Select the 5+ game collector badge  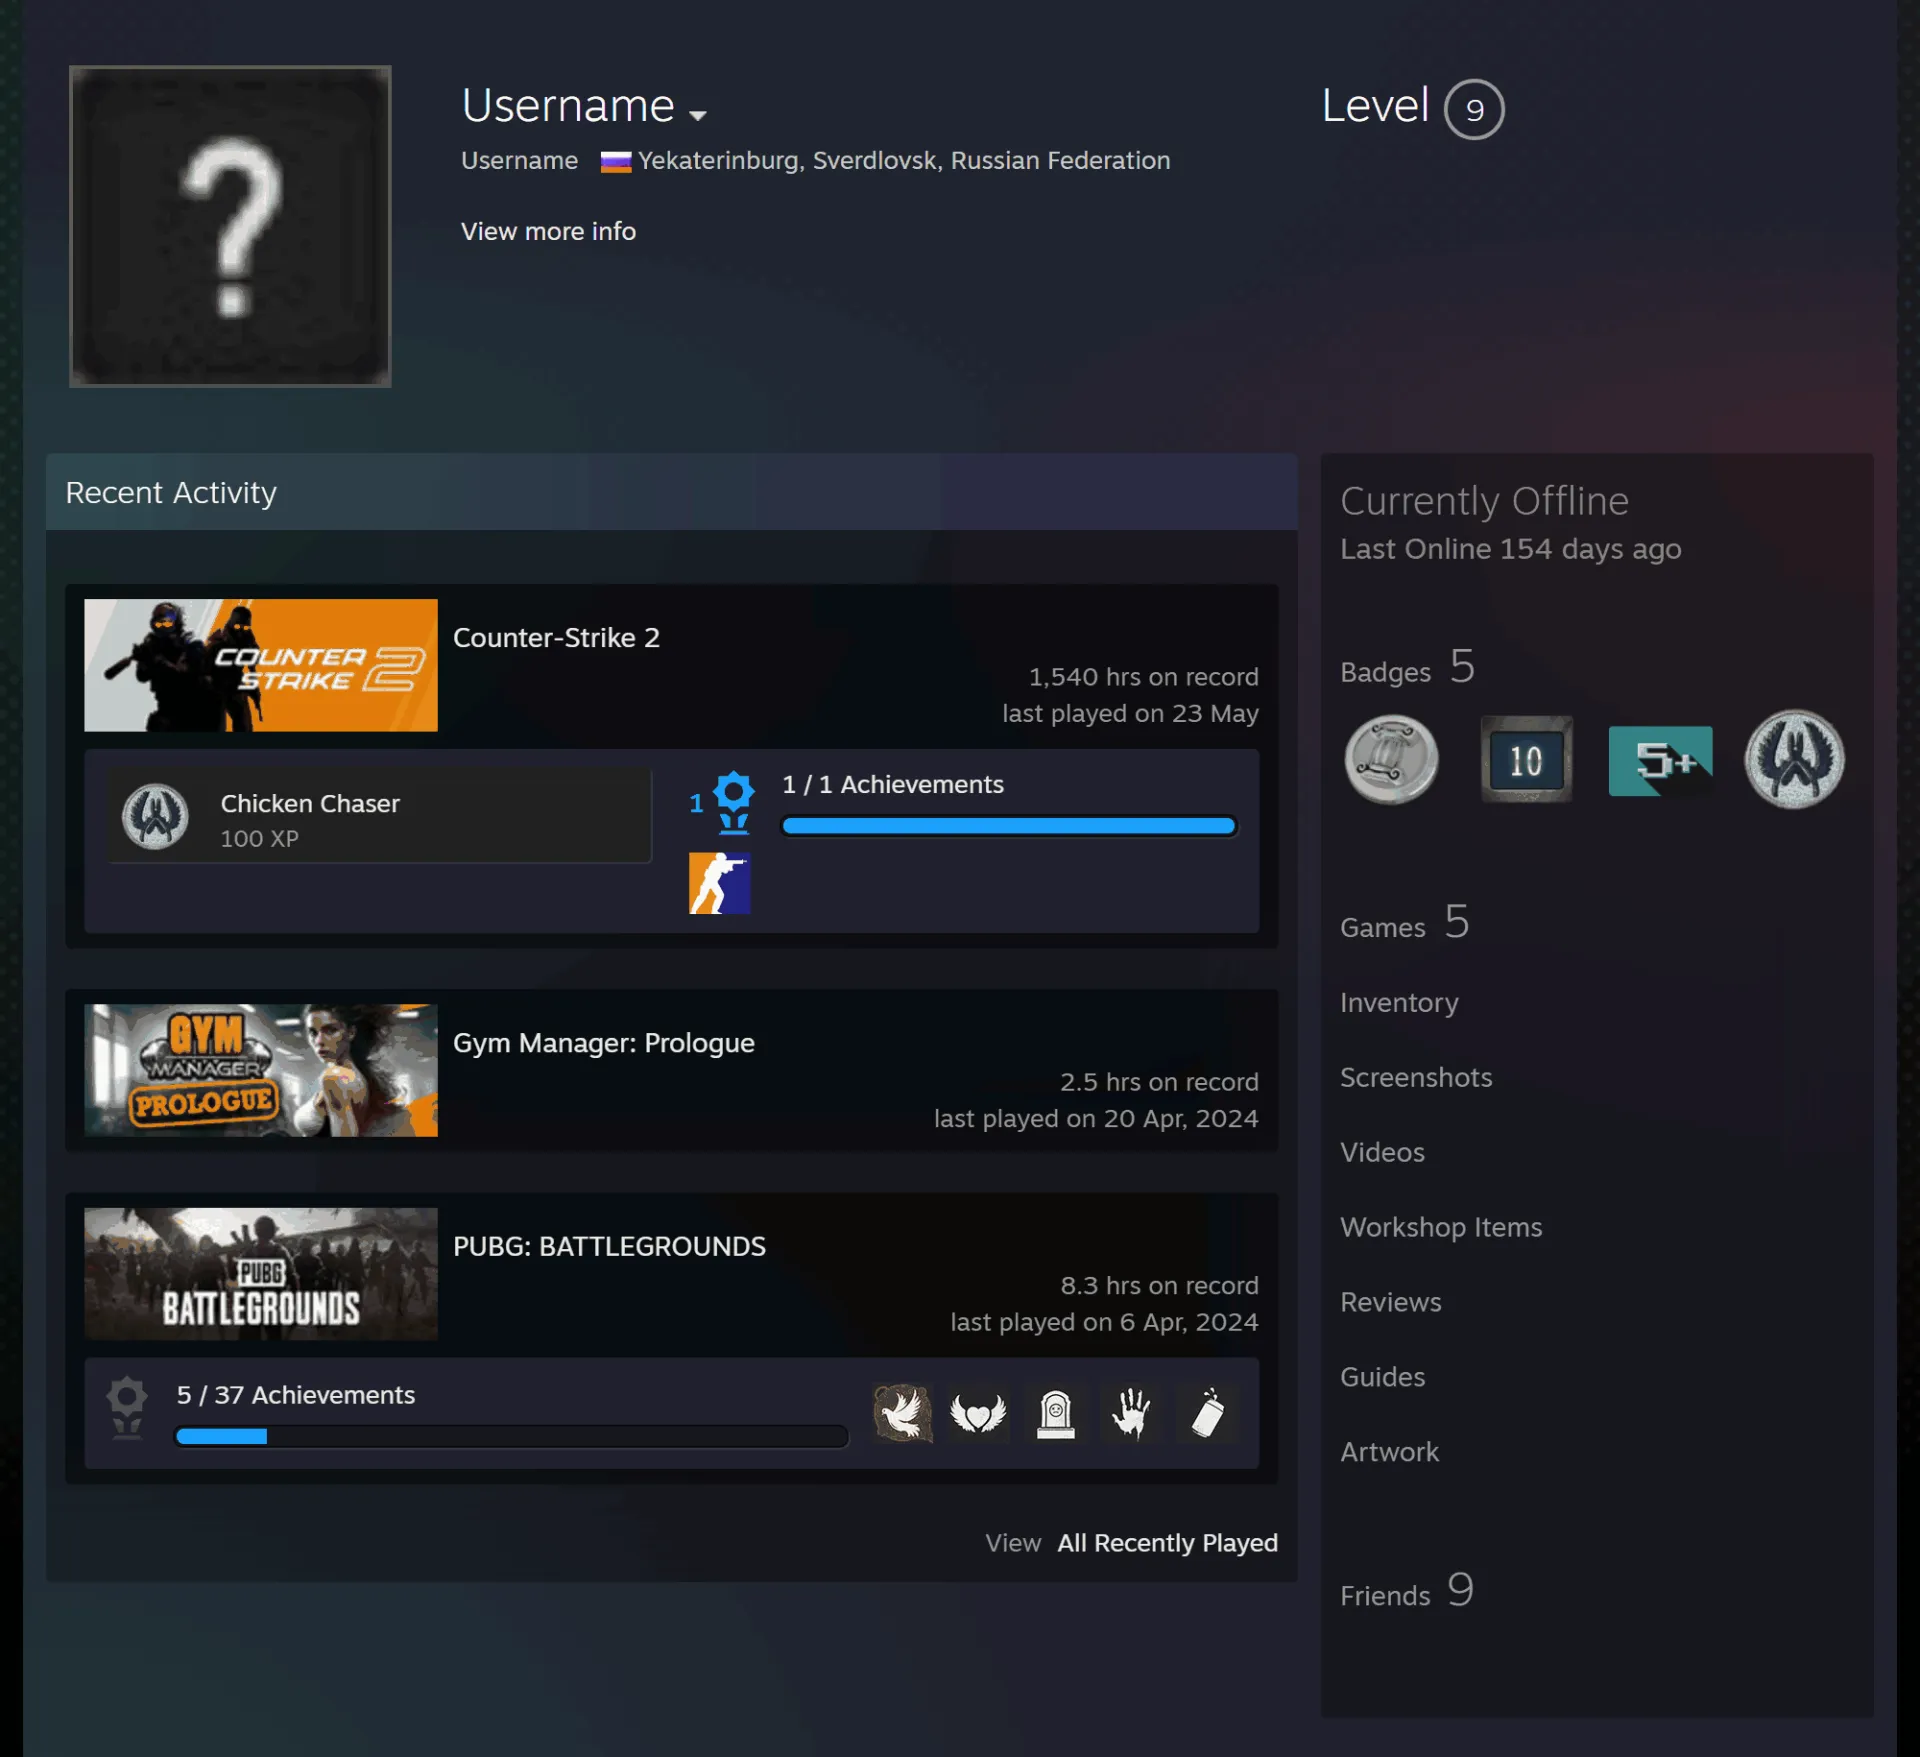tap(1660, 760)
